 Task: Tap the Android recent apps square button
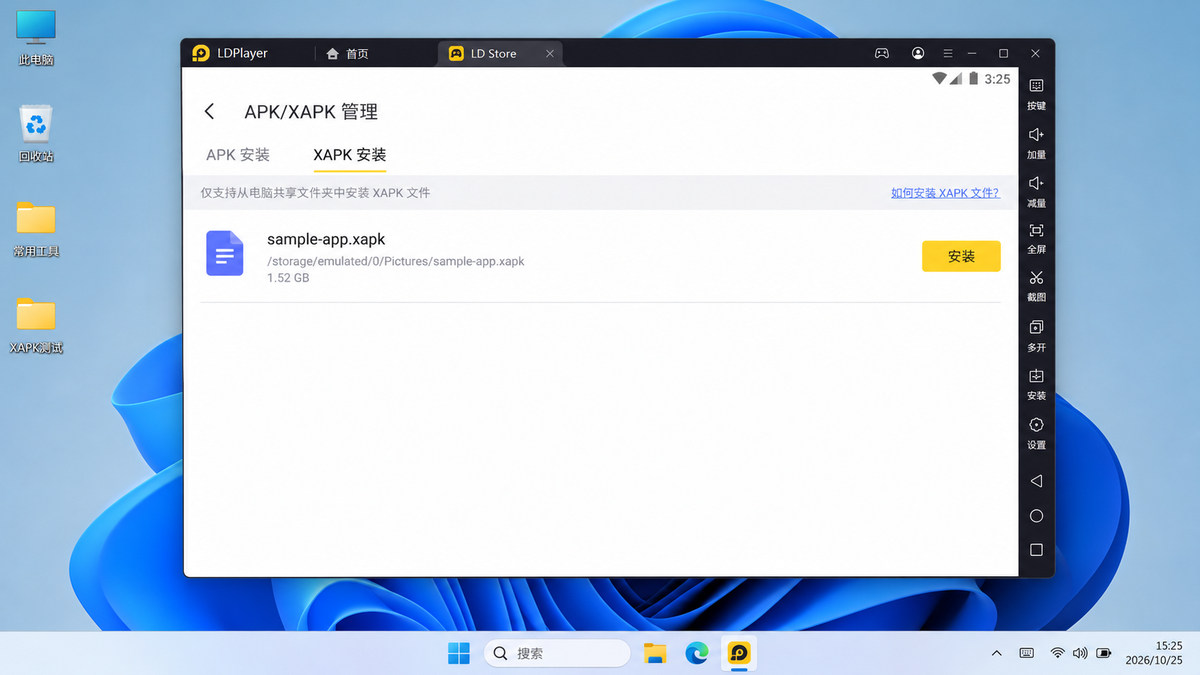point(1036,550)
